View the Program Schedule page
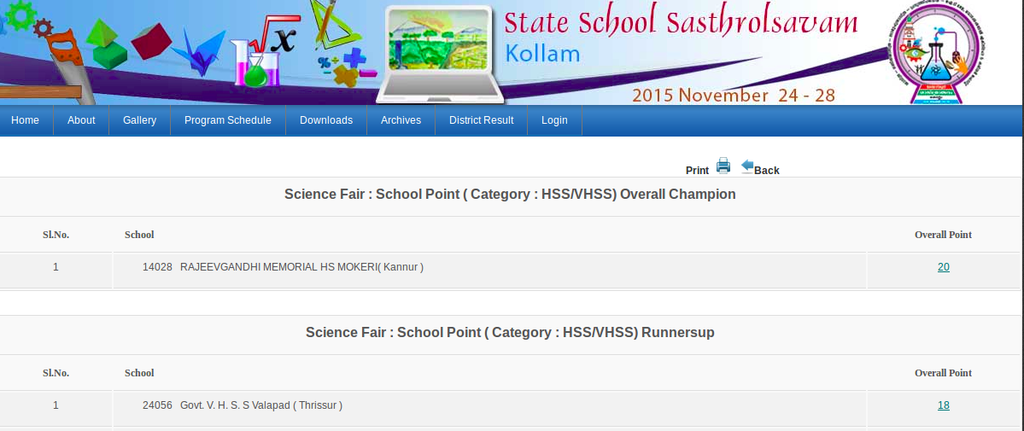The image size is (1024, 431). (227, 120)
